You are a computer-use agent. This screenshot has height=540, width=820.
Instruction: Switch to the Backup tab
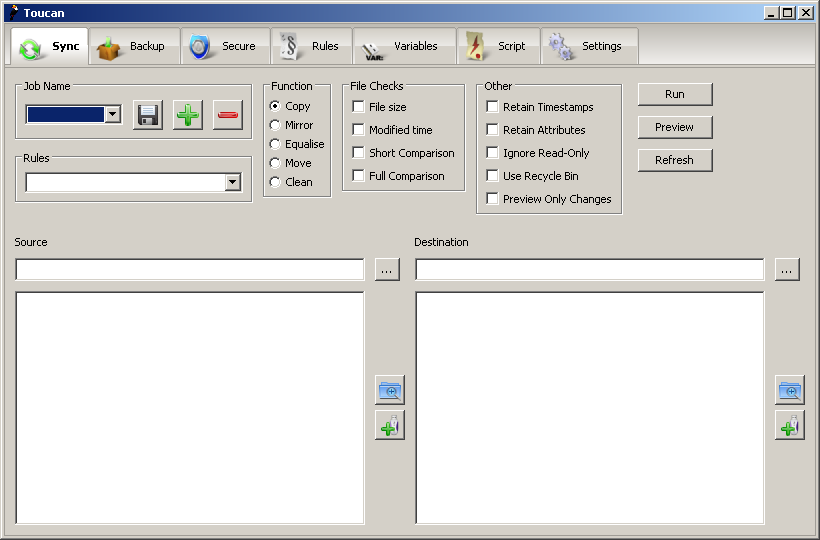click(x=134, y=47)
